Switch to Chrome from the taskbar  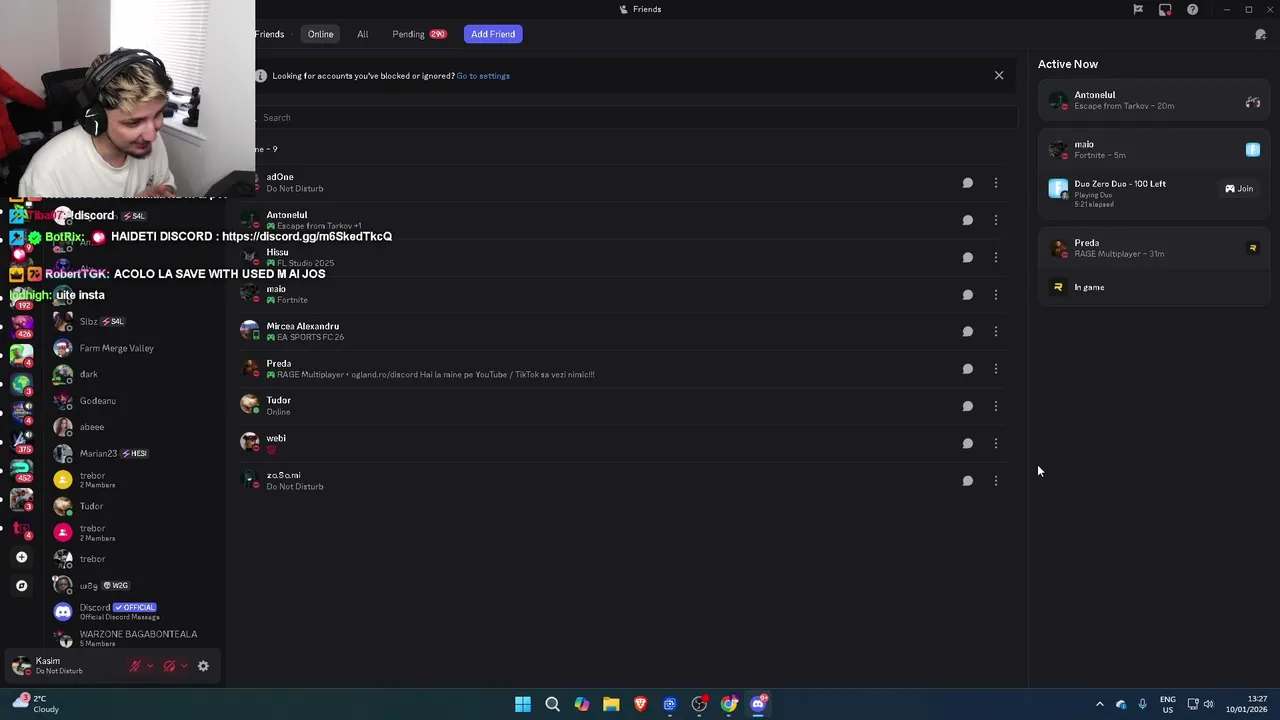(x=729, y=704)
